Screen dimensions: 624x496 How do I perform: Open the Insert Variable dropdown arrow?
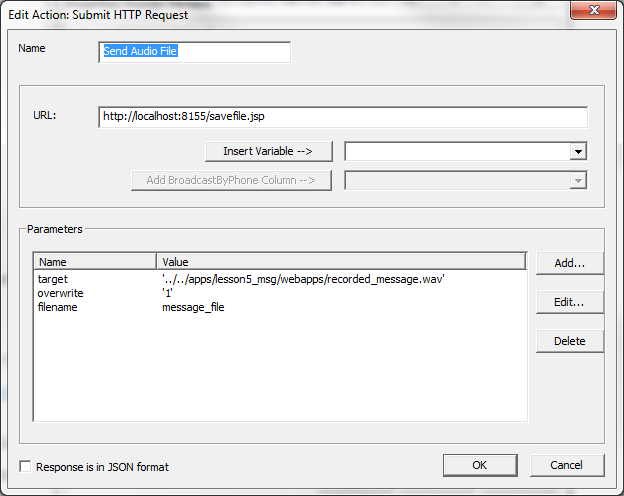(577, 152)
